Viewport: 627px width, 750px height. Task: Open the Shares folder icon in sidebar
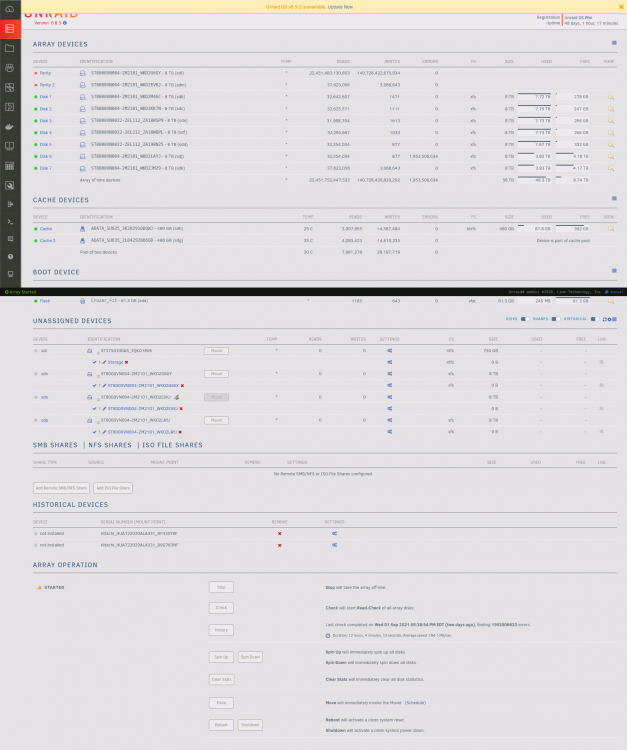[x=10, y=48]
